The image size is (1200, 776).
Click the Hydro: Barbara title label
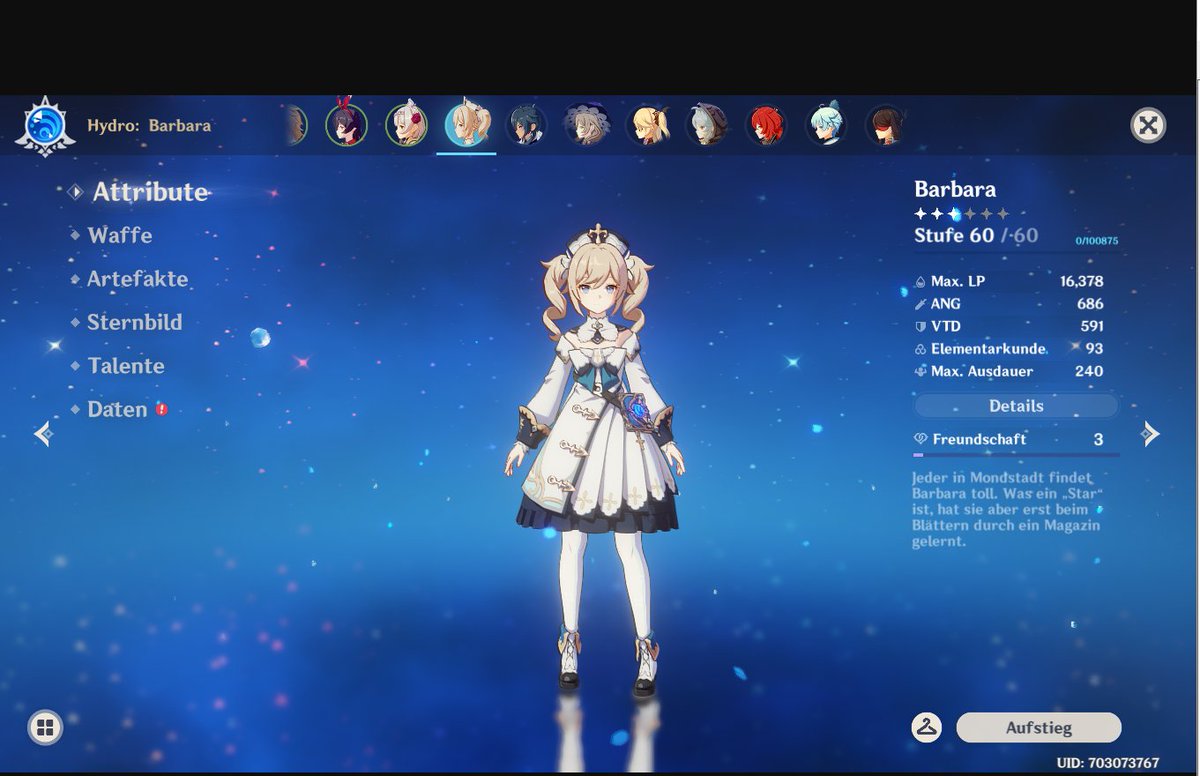coord(149,126)
